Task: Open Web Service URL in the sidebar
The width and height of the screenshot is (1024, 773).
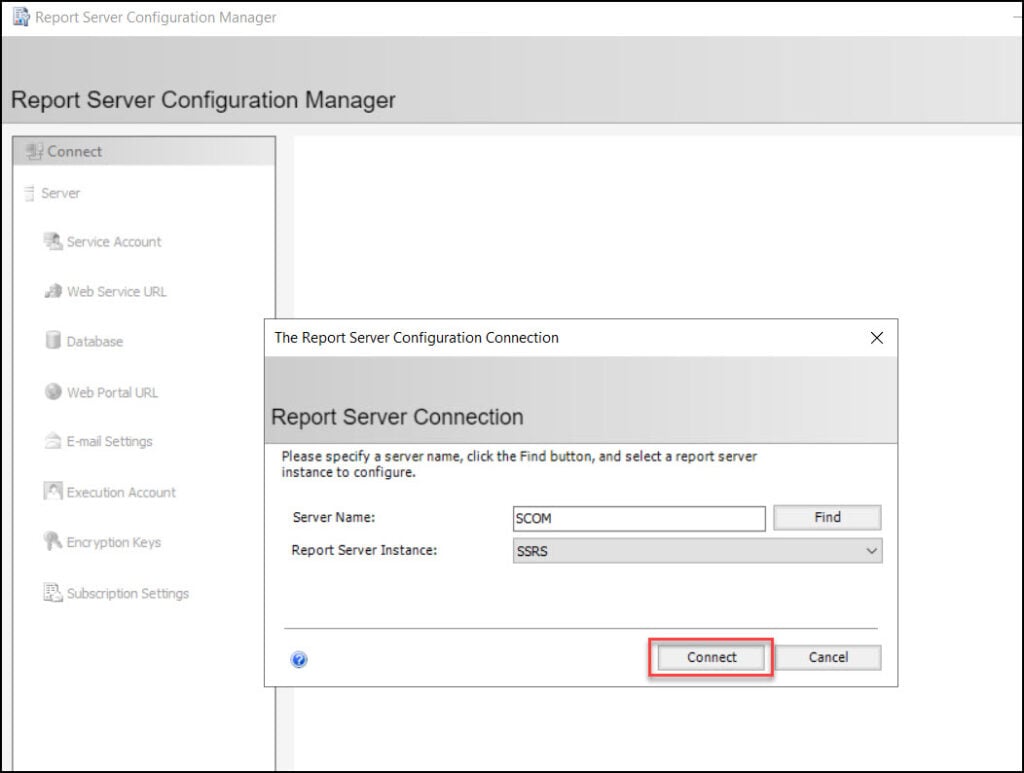Action: click(105, 291)
